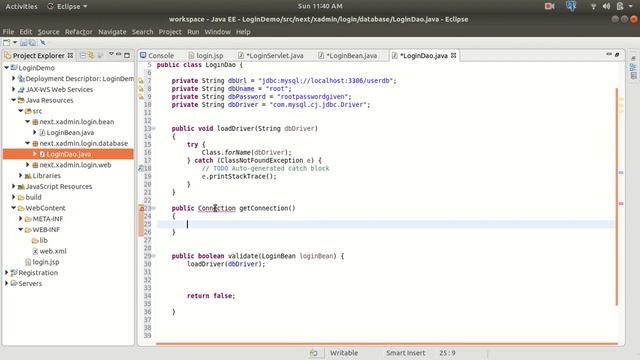
Task: Click the Save All toolbar icon
Action: (32, 42)
